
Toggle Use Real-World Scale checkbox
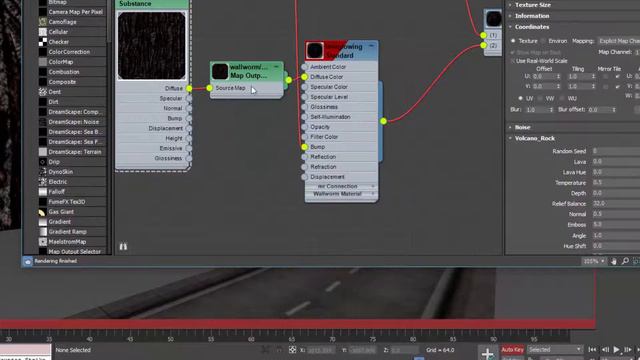coord(513,61)
